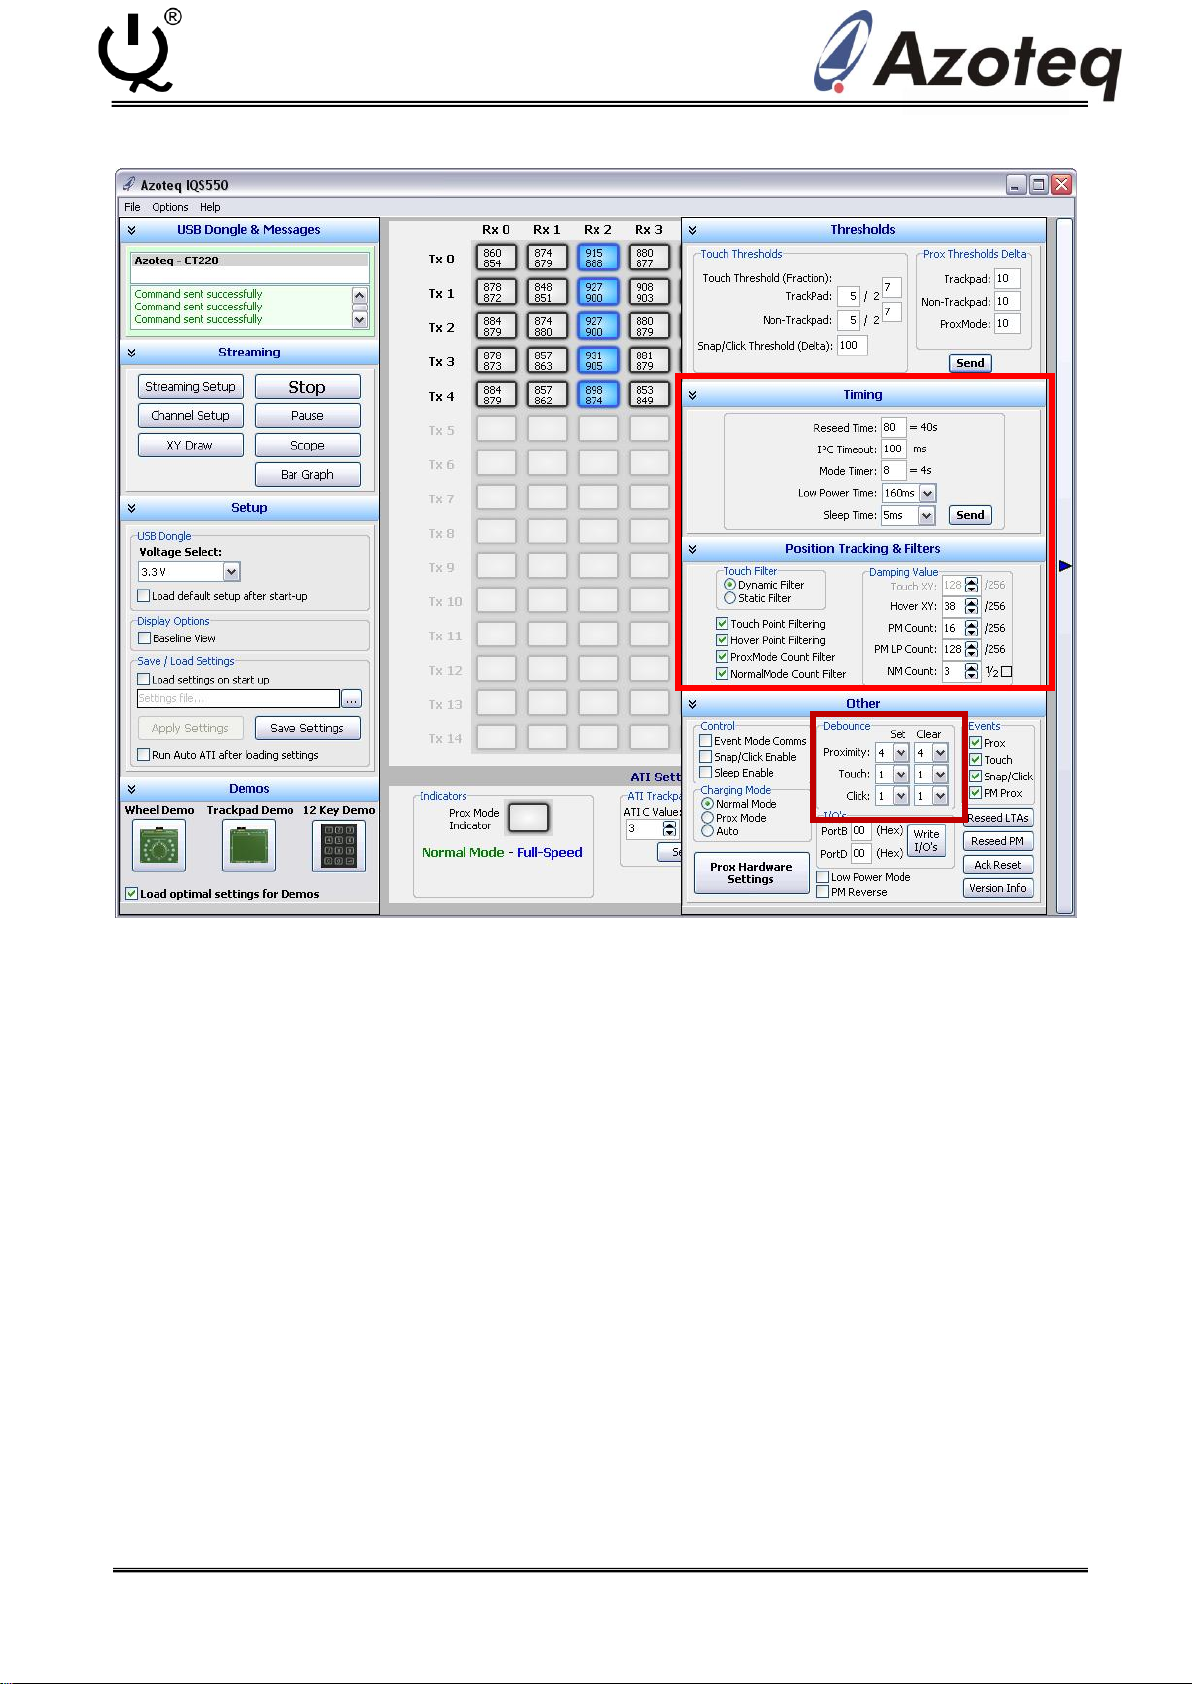1192x1684 pixels.
Task: Collapse the Setup section chevron
Action: coord(131,508)
